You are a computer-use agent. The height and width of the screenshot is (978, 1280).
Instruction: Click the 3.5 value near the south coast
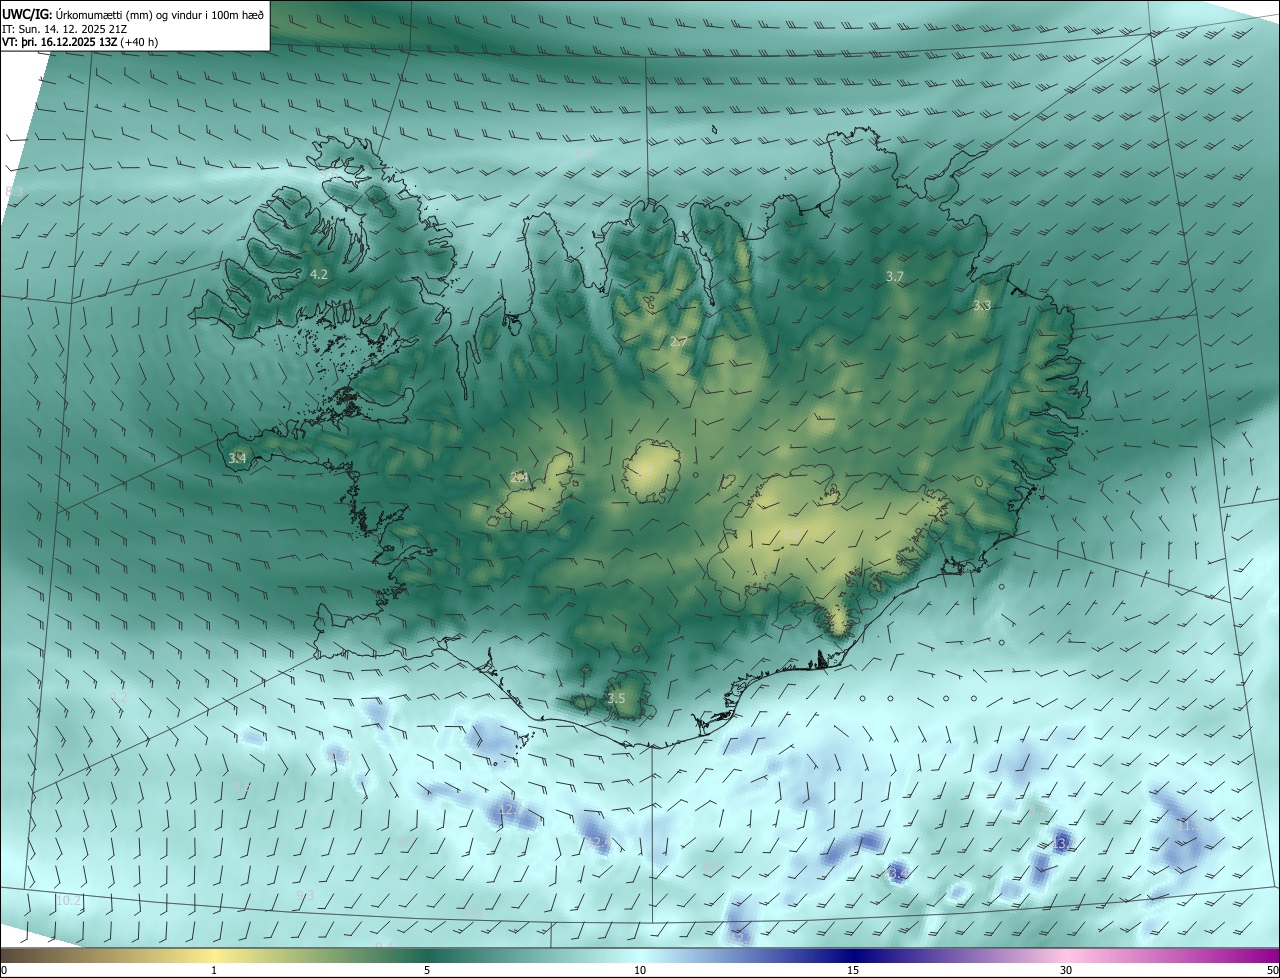click(616, 699)
